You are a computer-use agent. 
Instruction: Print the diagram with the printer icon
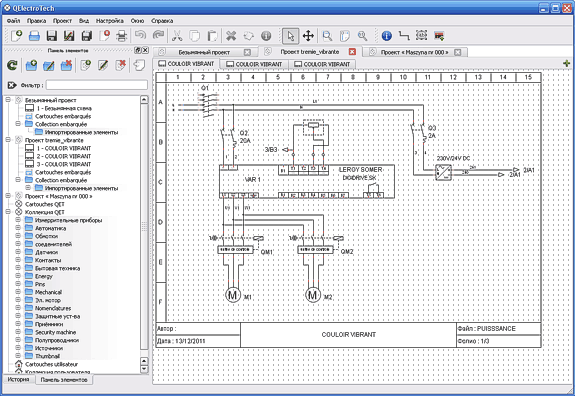[121, 36]
